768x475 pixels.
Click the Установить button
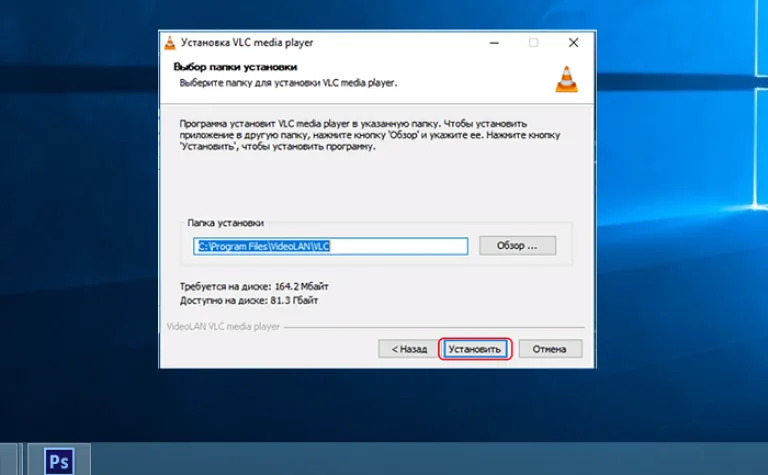475,349
